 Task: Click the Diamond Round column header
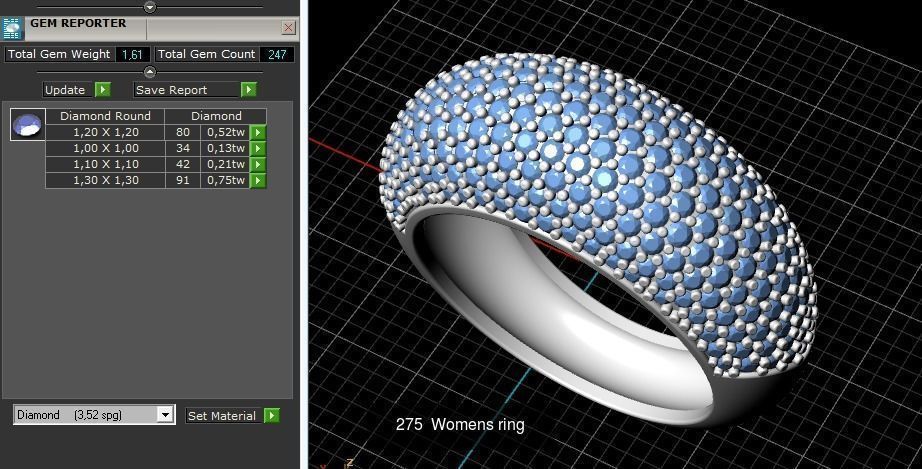point(105,116)
